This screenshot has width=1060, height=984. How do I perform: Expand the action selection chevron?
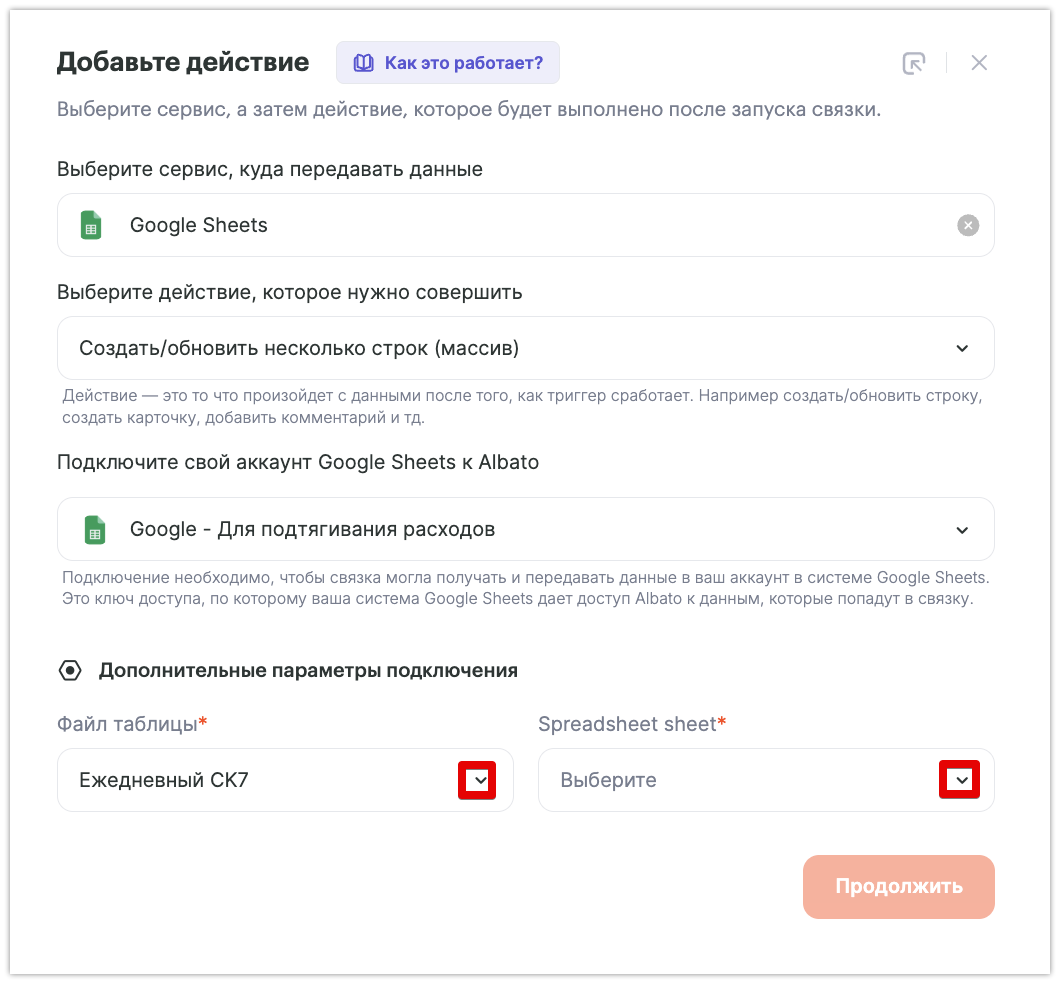coord(962,348)
